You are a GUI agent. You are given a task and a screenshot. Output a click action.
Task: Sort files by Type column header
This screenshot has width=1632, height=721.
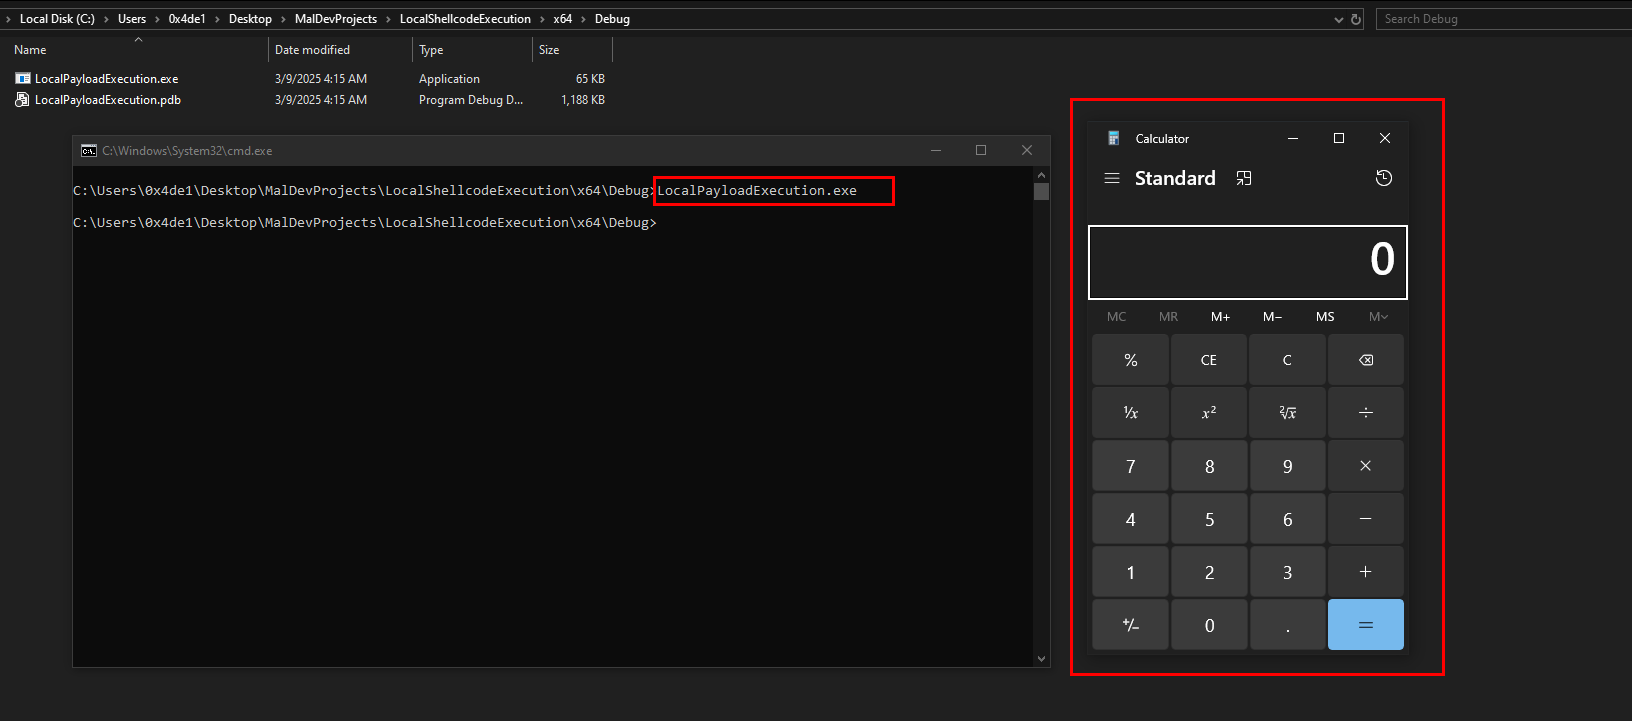[x=431, y=50]
